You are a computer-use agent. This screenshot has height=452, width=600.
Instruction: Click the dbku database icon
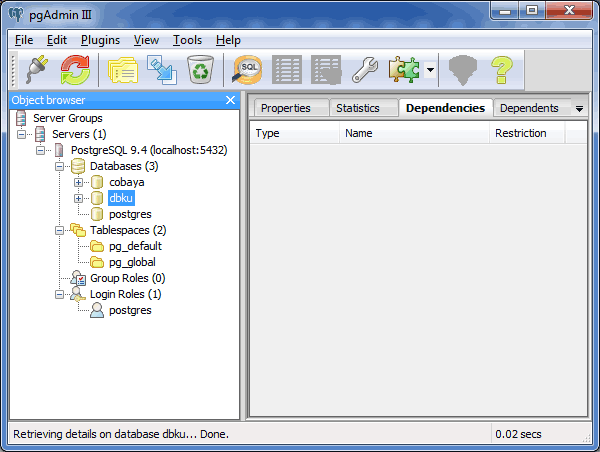97,198
